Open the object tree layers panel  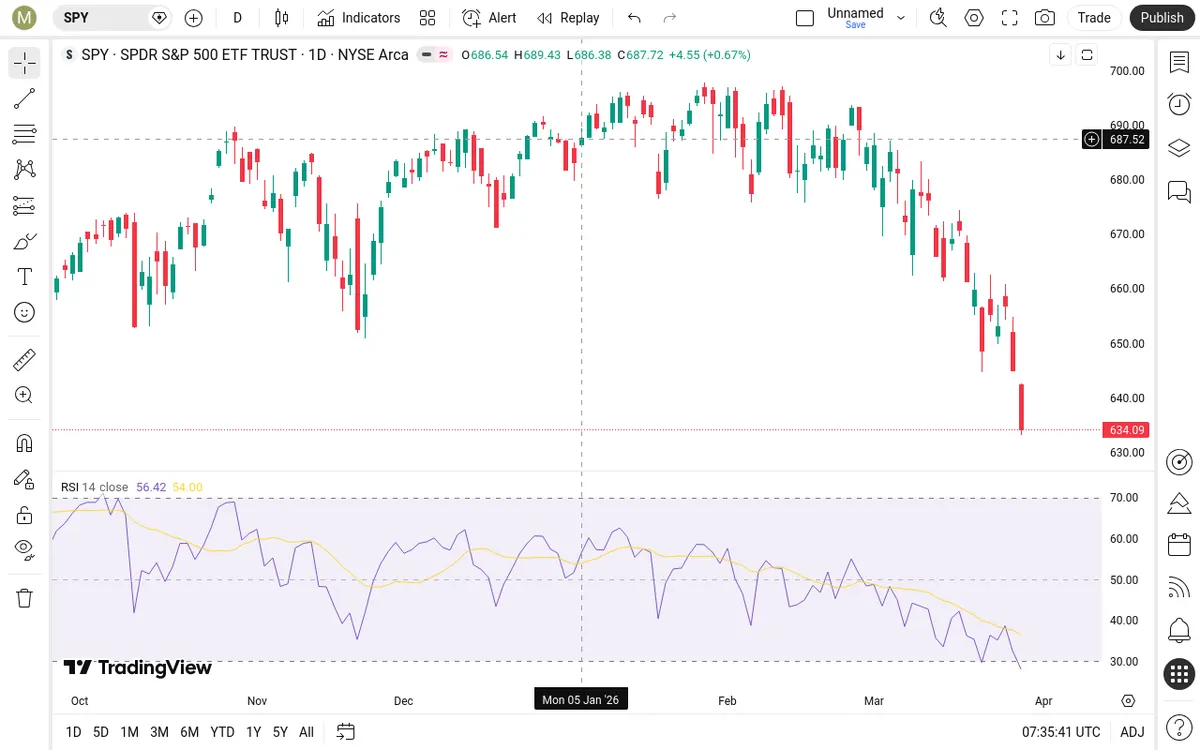[x=1179, y=148]
